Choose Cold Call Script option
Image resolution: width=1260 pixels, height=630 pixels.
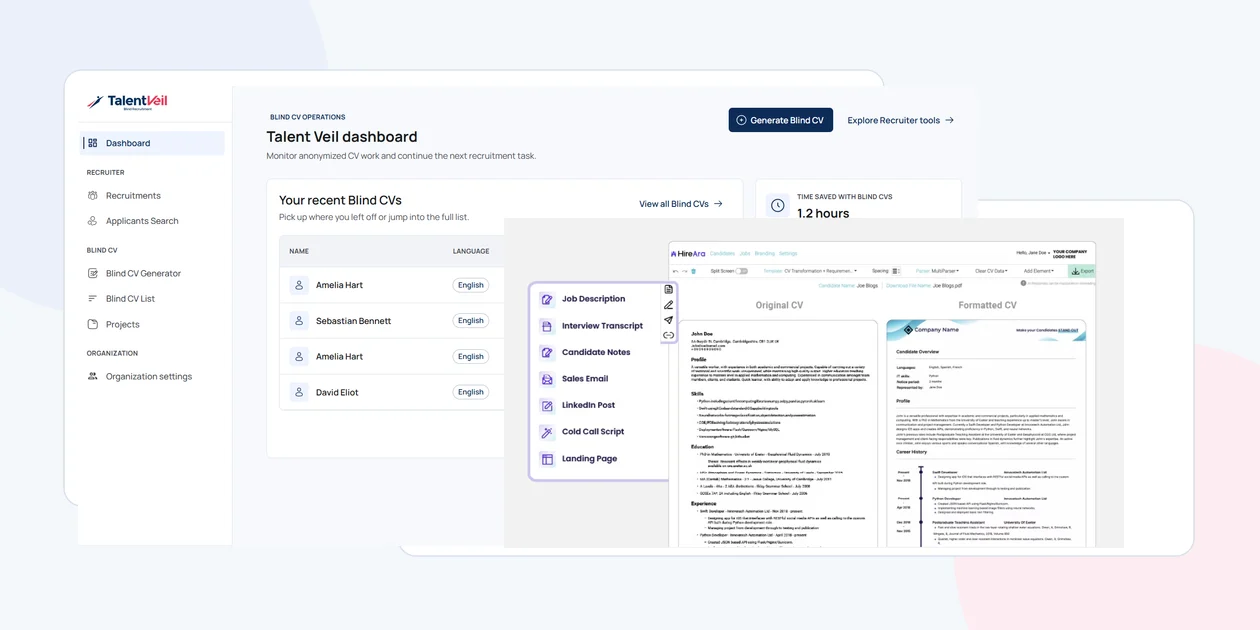pyautogui.click(x=593, y=432)
